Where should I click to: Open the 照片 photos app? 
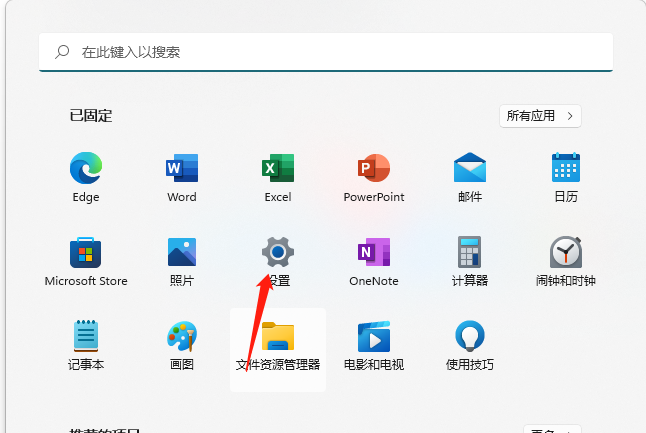click(x=182, y=252)
